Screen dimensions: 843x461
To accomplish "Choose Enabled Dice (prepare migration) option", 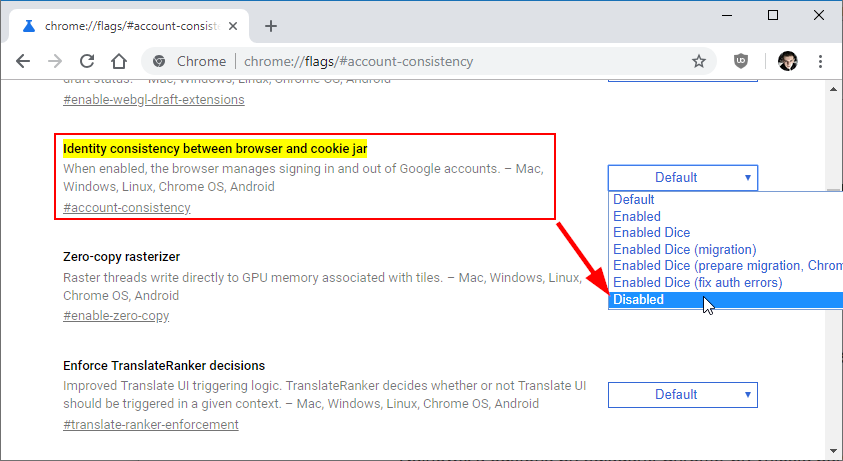I will tap(726, 266).
